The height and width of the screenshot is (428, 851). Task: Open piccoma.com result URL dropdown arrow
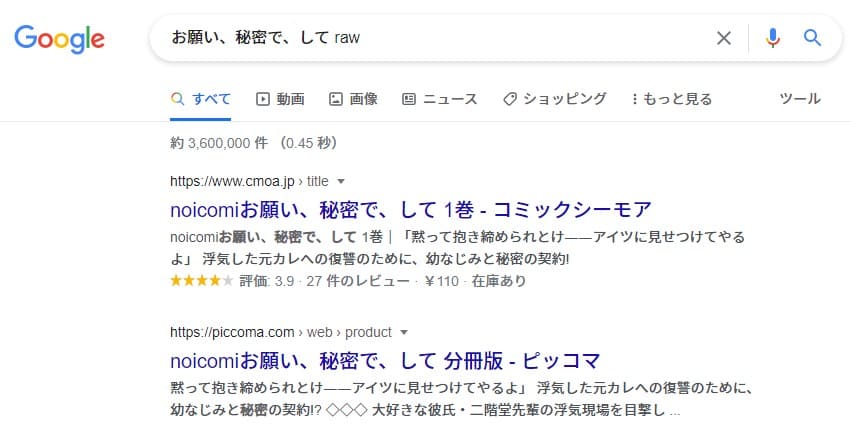404,332
